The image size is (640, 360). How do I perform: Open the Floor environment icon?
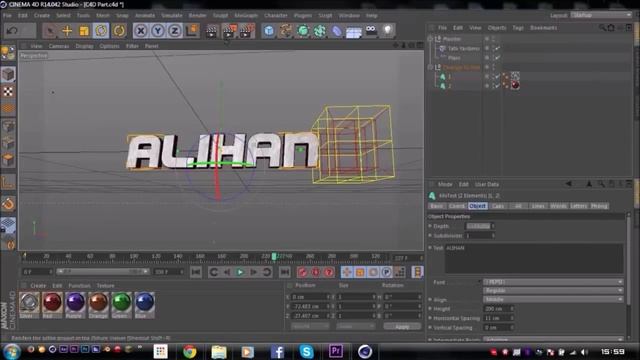coord(353,31)
